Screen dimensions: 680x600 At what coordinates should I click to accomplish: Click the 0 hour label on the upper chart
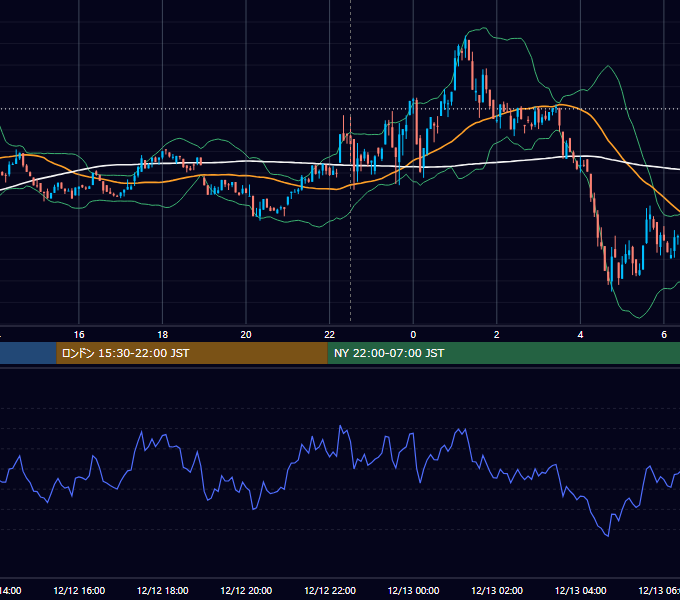[x=413, y=335]
